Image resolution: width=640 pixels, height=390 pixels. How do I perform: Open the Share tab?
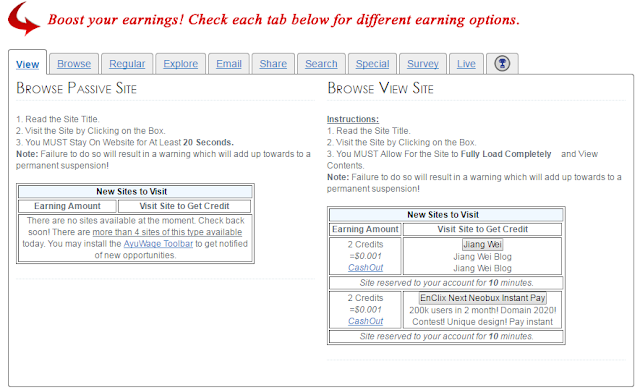click(x=273, y=64)
